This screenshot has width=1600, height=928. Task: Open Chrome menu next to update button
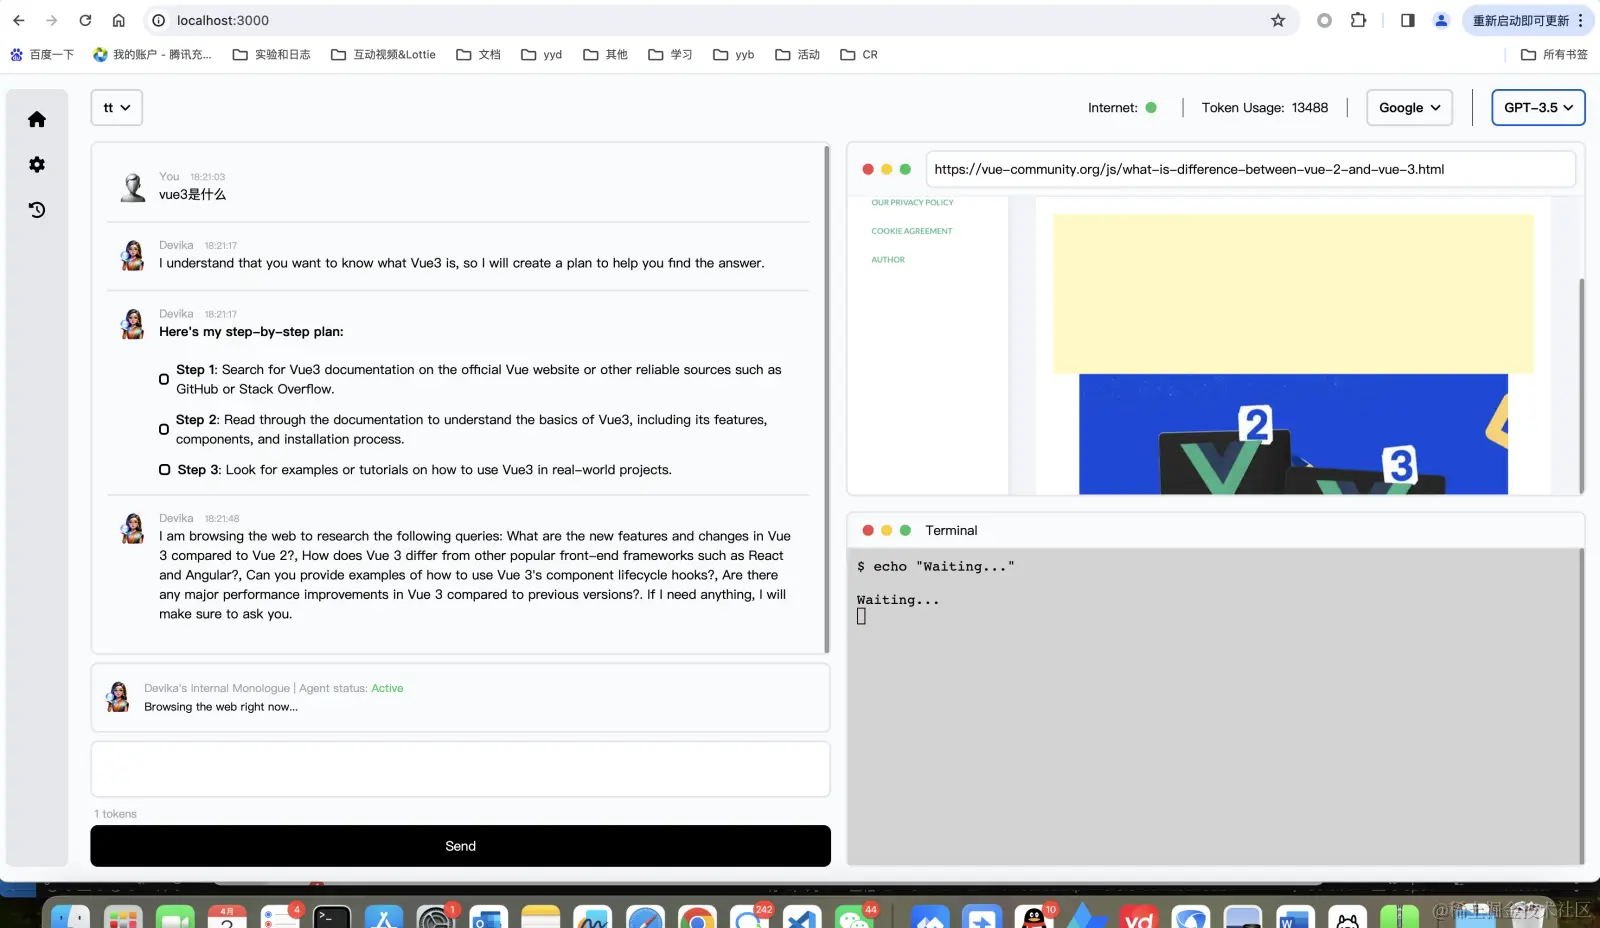click(x=1581, y=20)
